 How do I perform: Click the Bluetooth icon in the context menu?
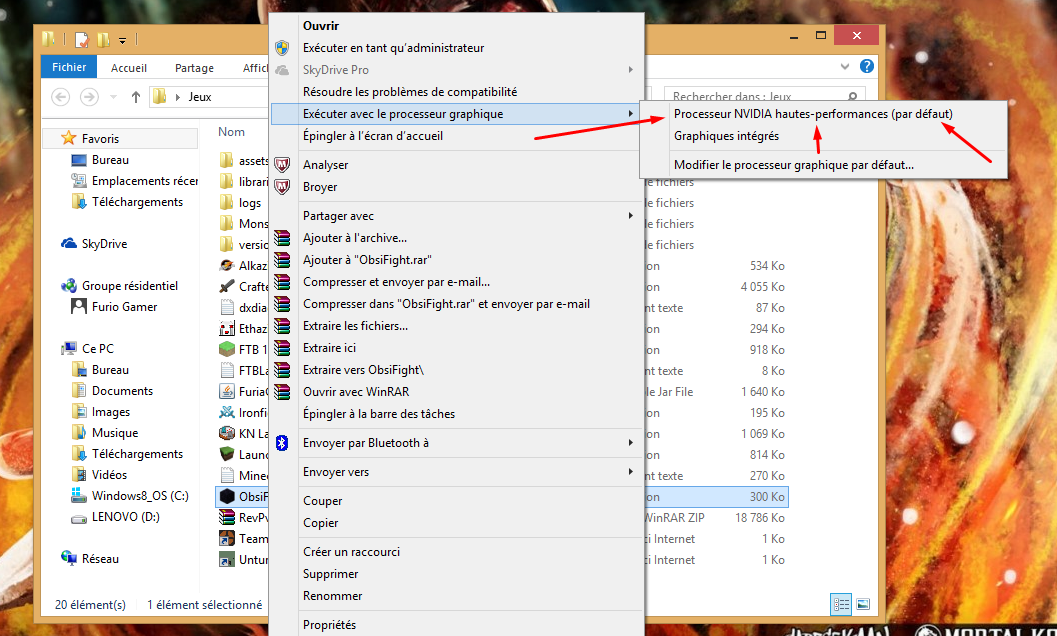(x=282, y=442)
